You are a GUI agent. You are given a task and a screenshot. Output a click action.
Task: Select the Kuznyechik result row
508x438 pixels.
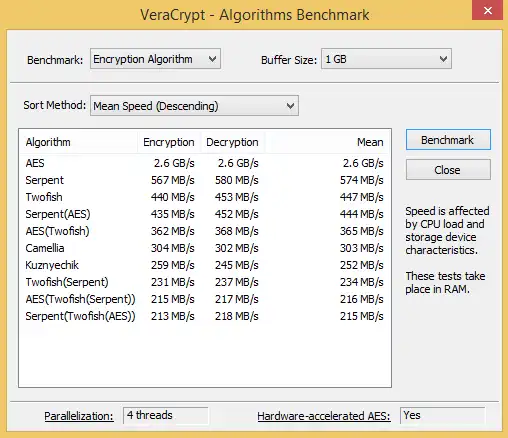point(204,265)
